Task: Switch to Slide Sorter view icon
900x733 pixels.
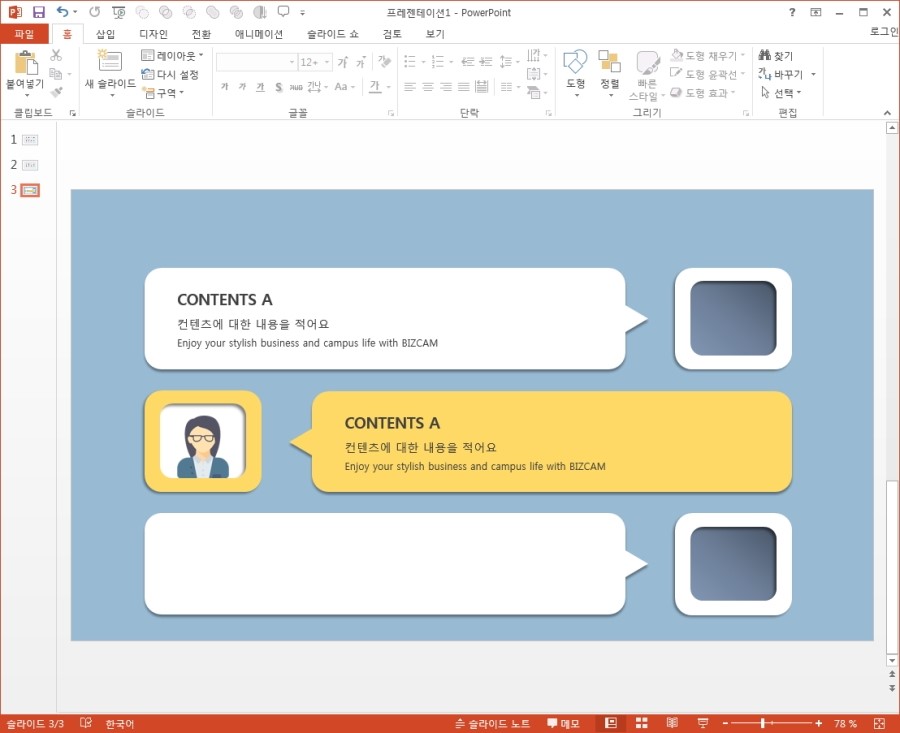Action: 640,722
